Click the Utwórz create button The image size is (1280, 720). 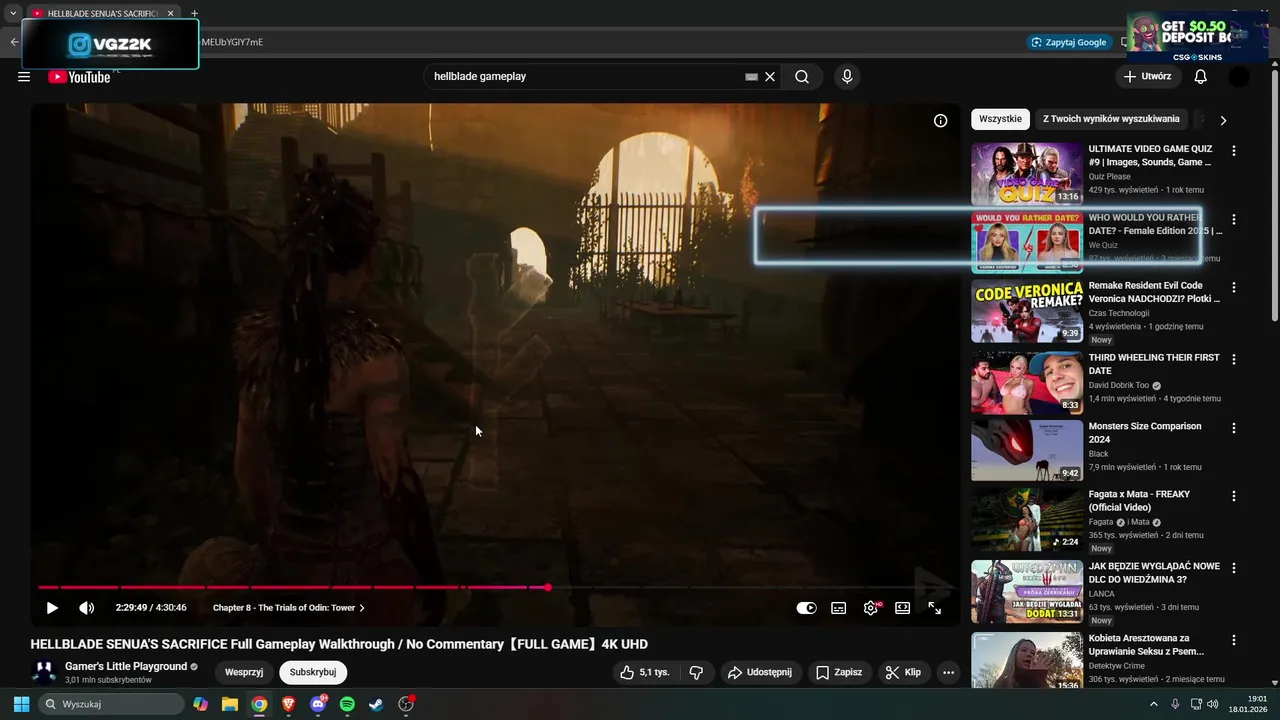[1147, 77]
